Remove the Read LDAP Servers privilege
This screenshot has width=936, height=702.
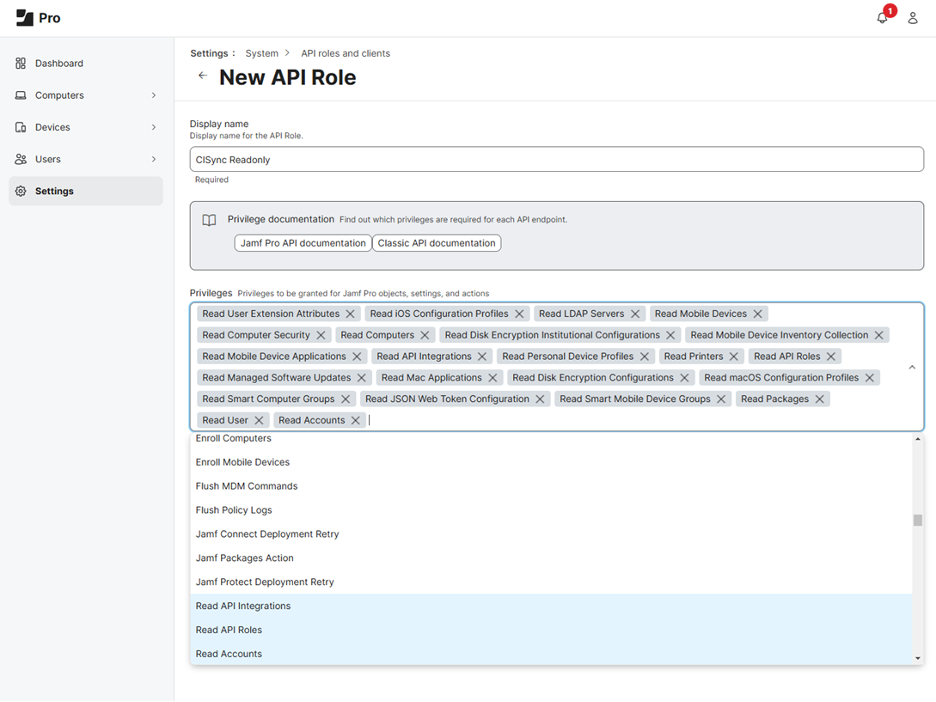point(635,314)
